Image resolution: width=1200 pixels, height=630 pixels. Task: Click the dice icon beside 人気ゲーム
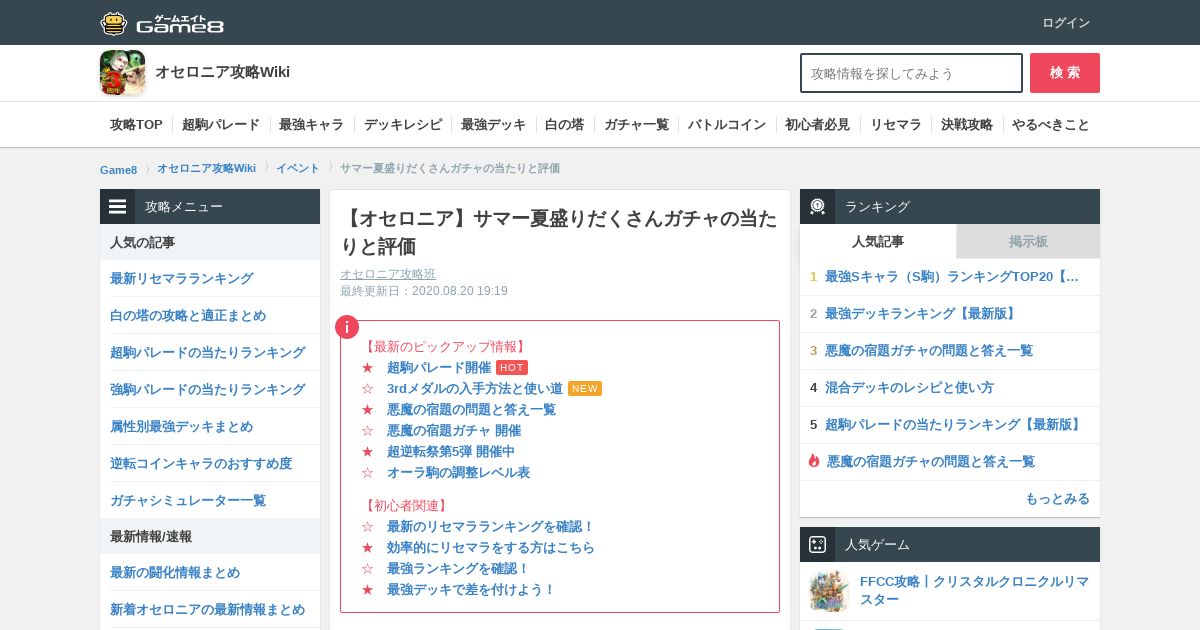point(818,544)
